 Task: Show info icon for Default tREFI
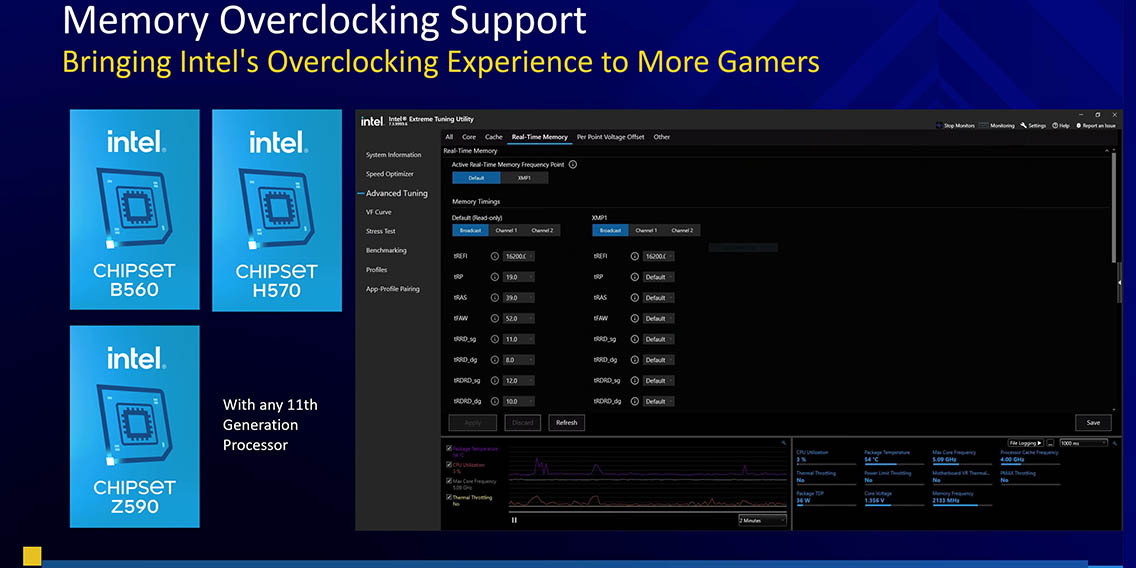(495, 256)
